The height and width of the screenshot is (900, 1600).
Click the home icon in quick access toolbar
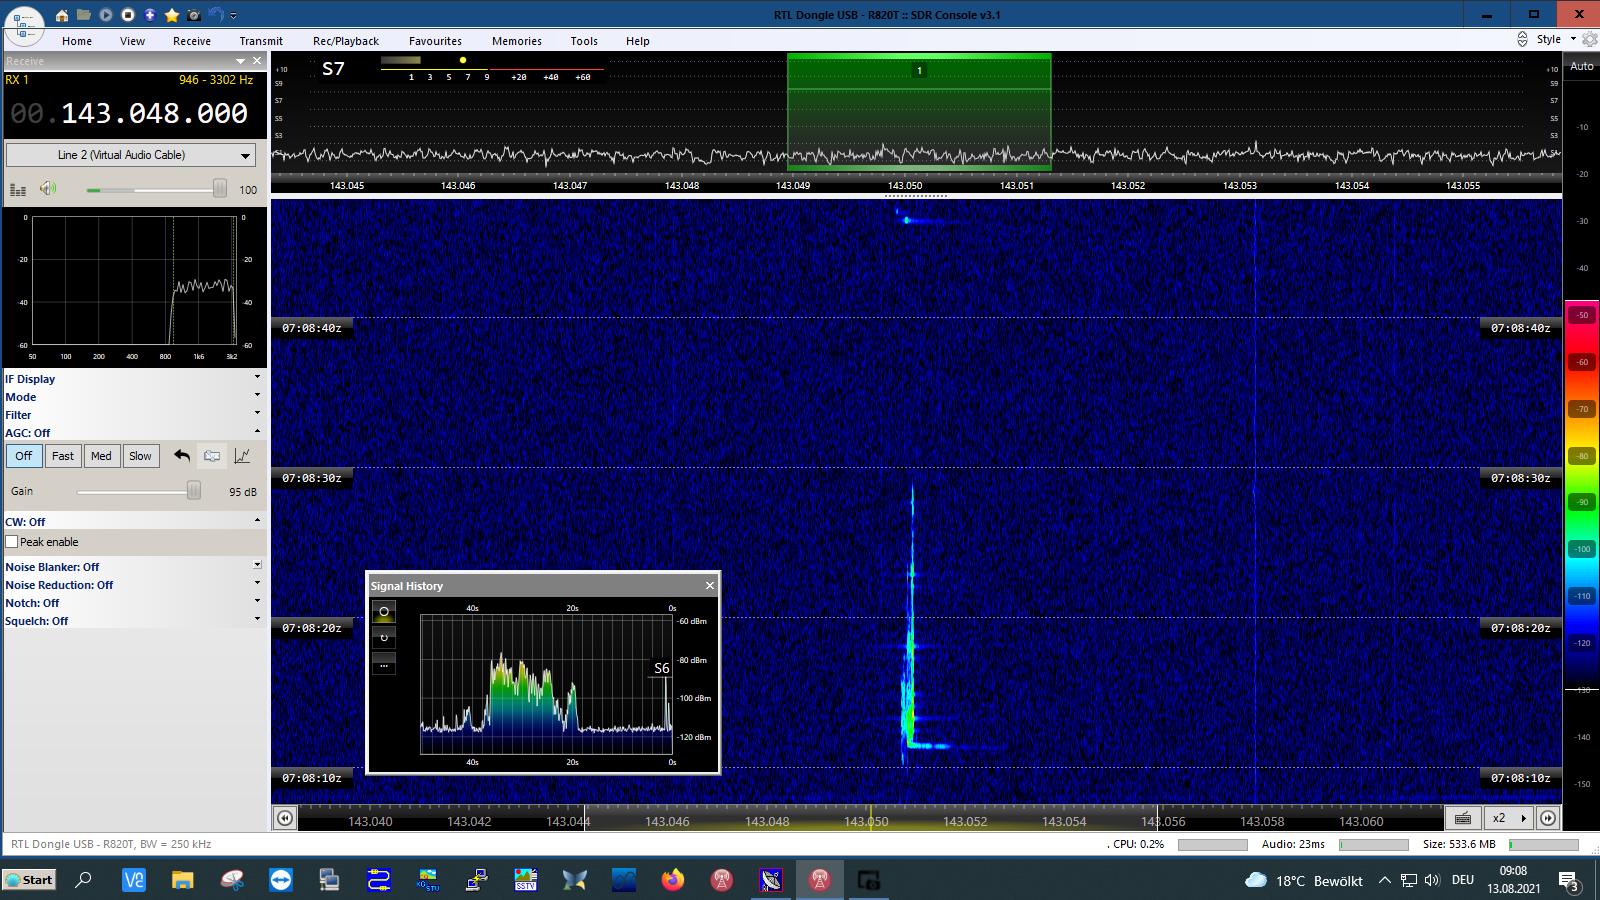[62, 15]
